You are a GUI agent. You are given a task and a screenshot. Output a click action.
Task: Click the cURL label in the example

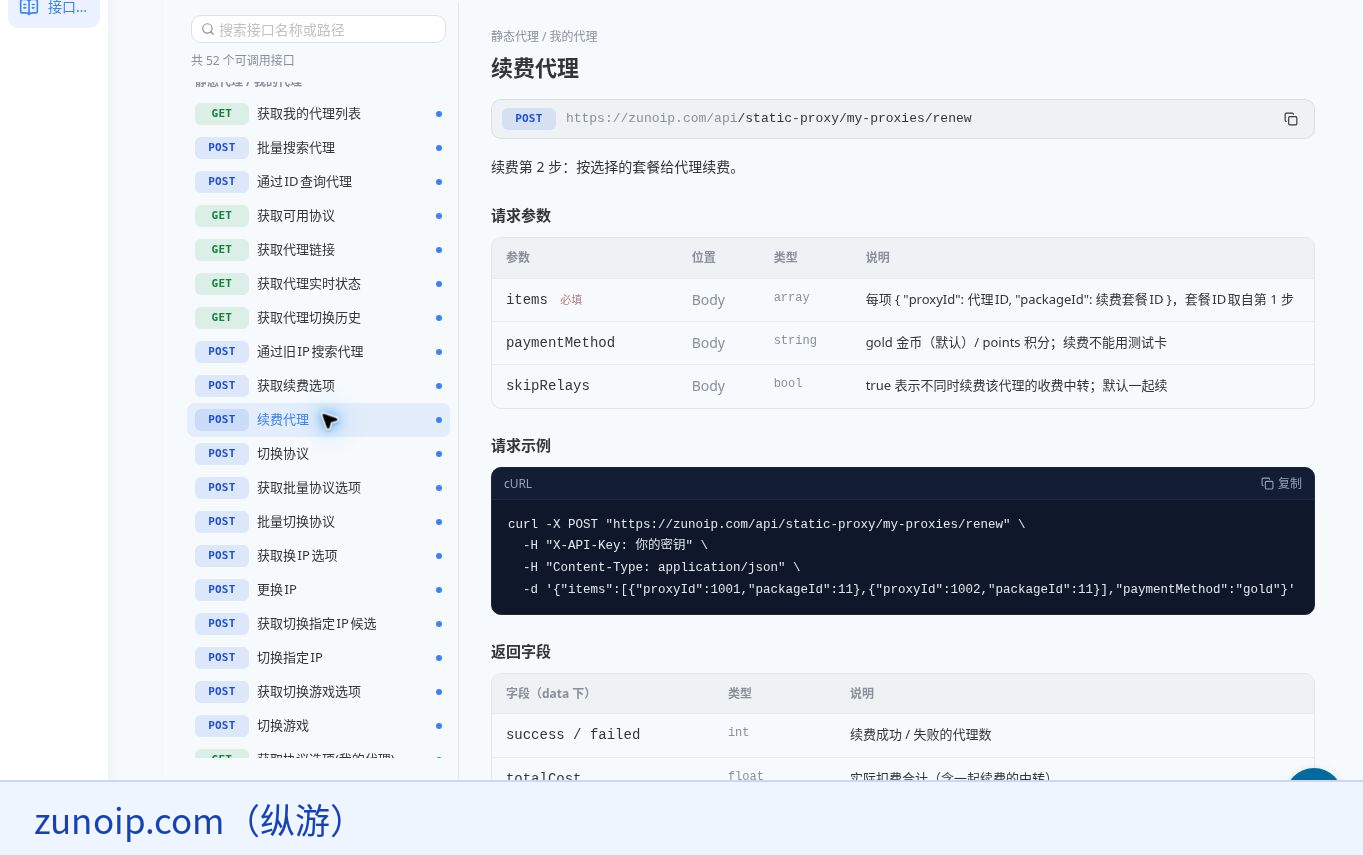tap(518, 484)
